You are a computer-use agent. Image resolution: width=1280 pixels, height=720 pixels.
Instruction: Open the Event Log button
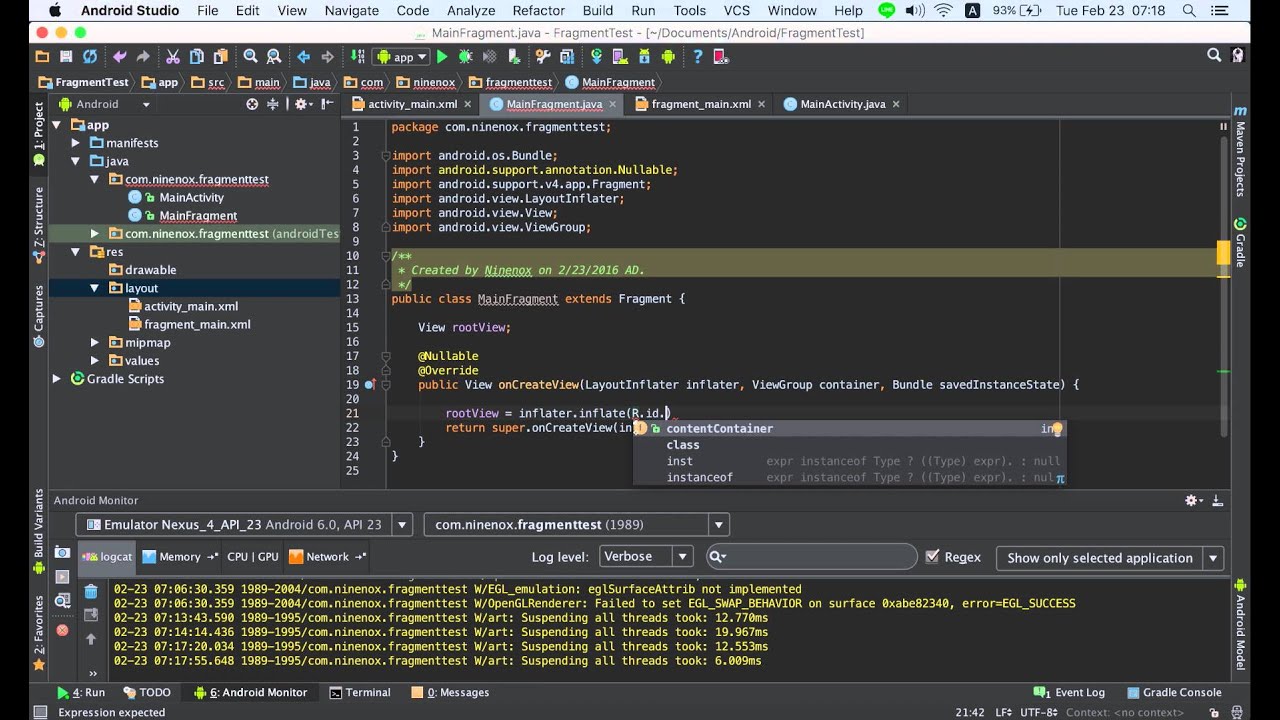point(1070,692)
